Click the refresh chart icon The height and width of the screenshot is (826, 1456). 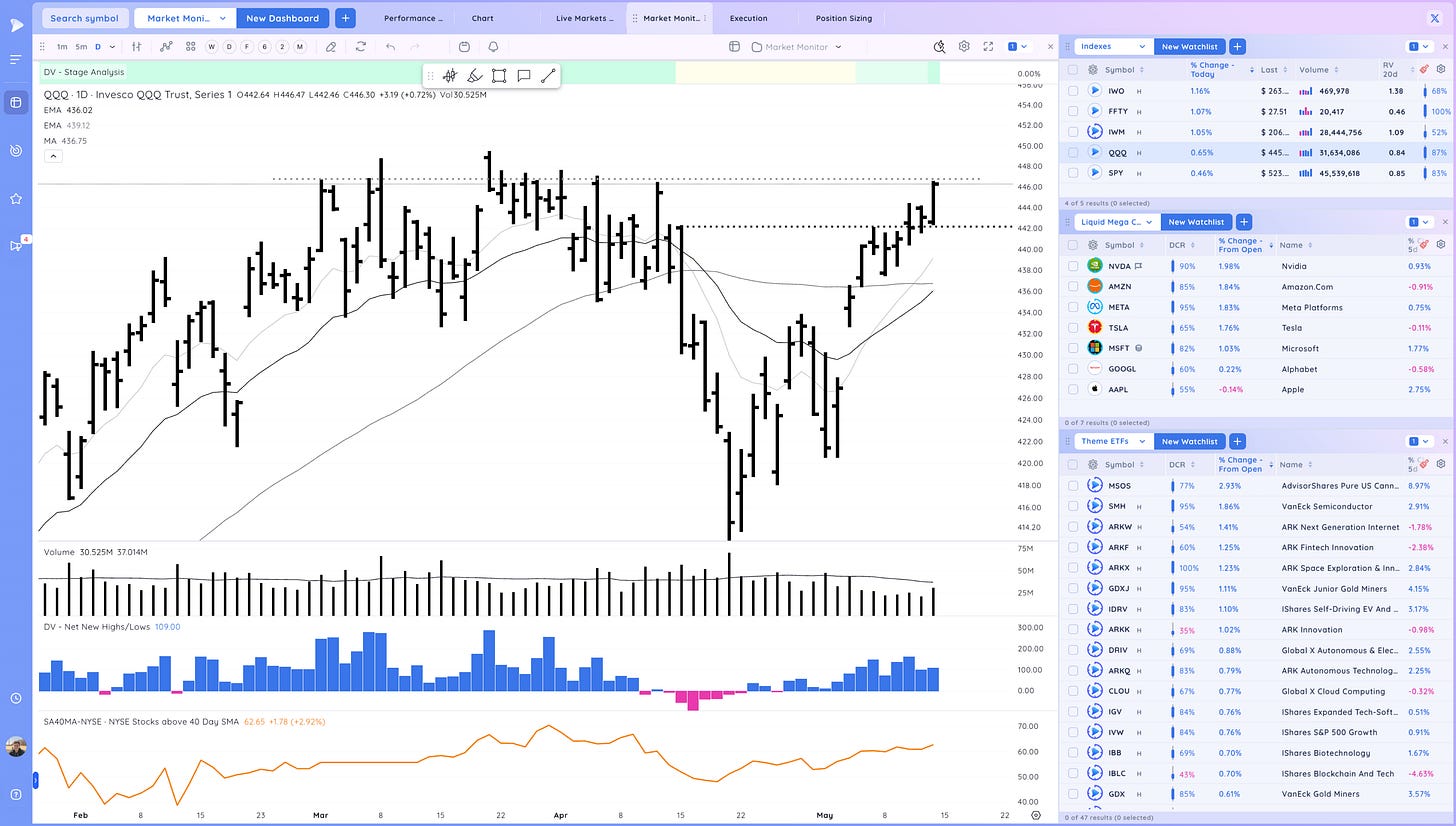point(360,46)
